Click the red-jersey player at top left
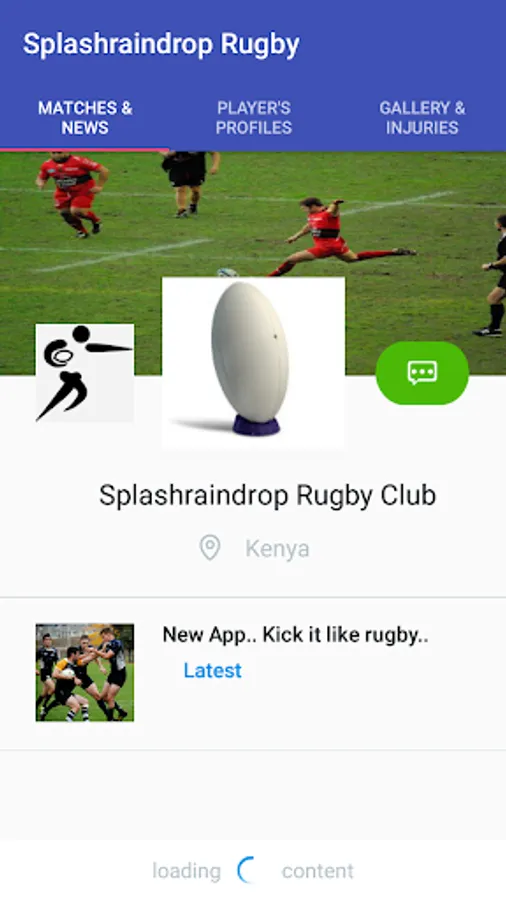506x900 pixels. pyautogui.click(x=73, y=193)
